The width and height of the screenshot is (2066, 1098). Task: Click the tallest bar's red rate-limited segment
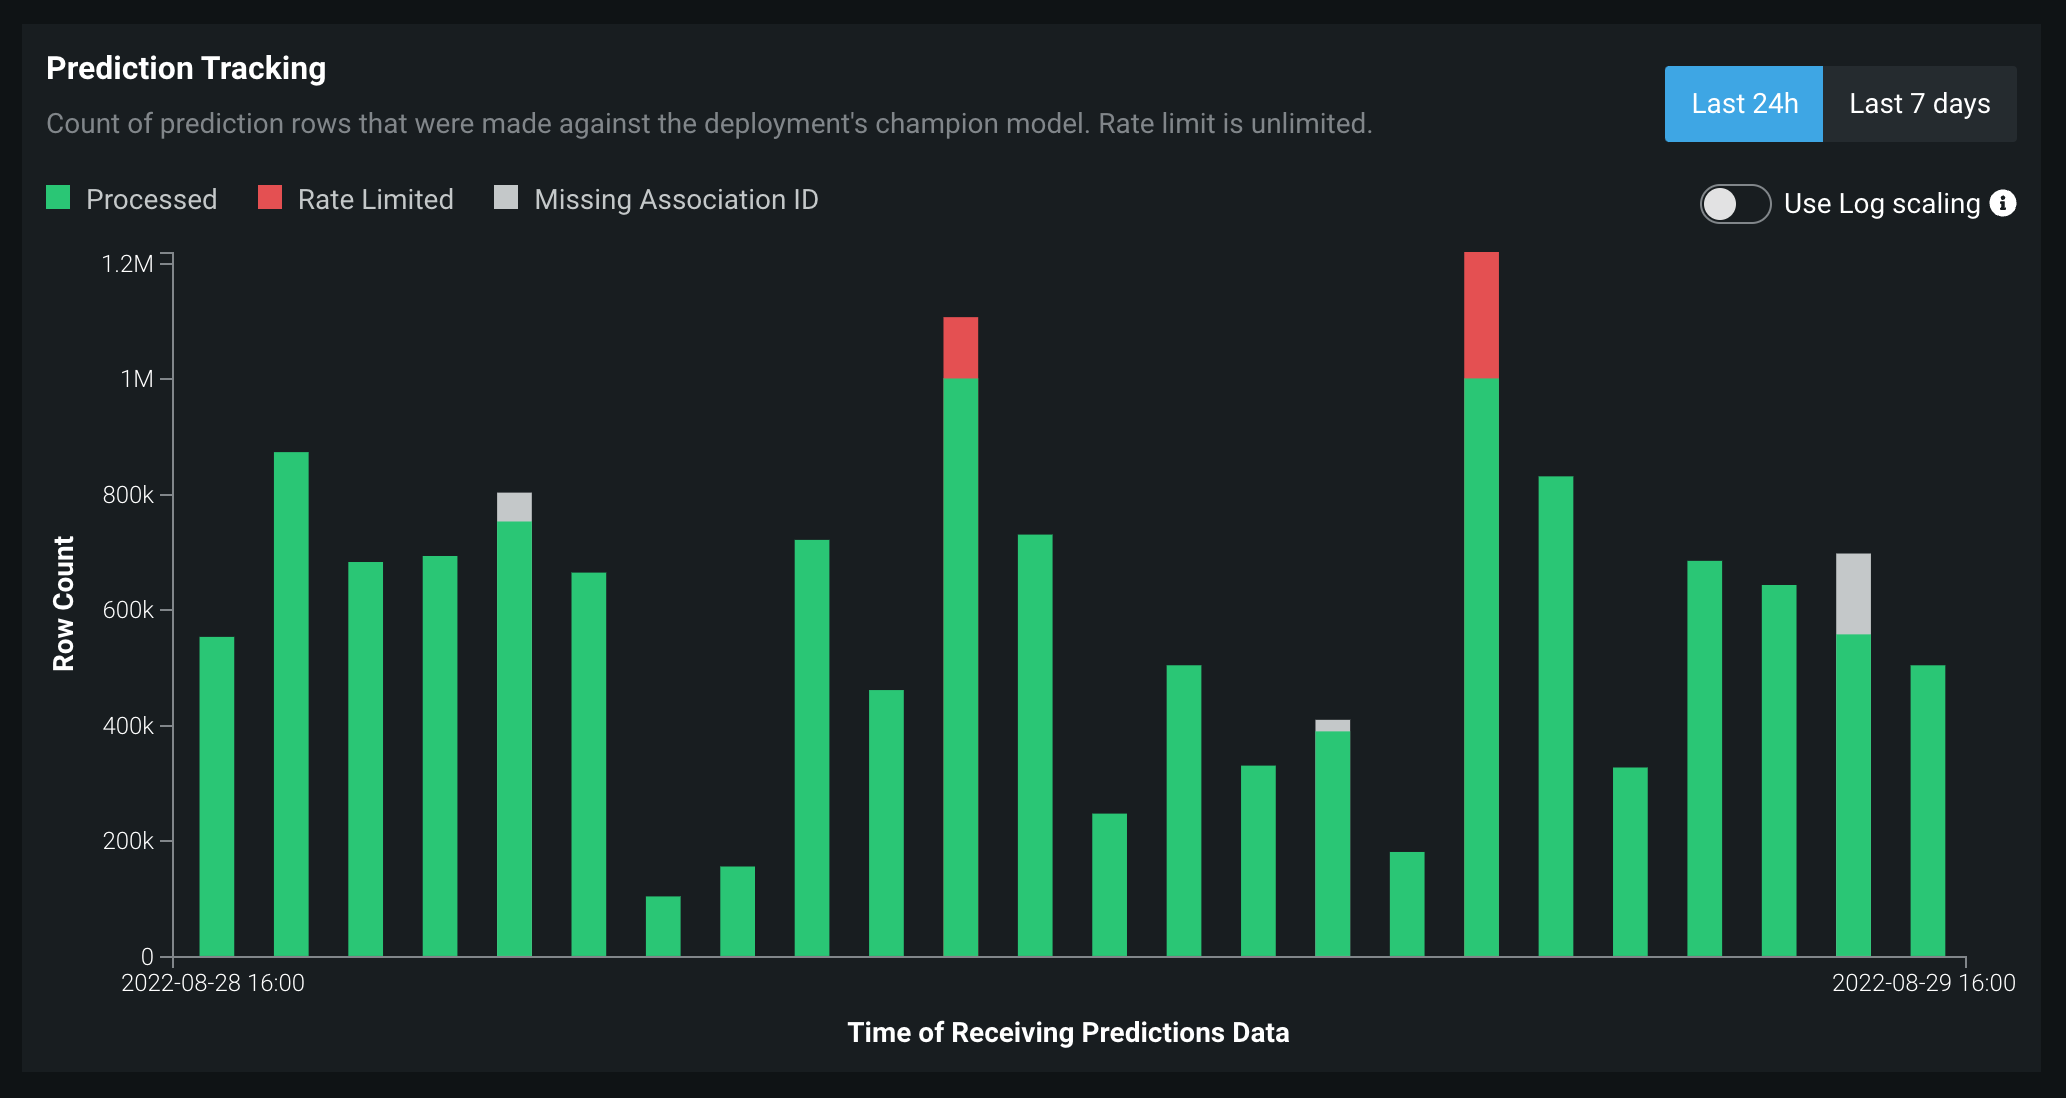tap(1481, 315)
